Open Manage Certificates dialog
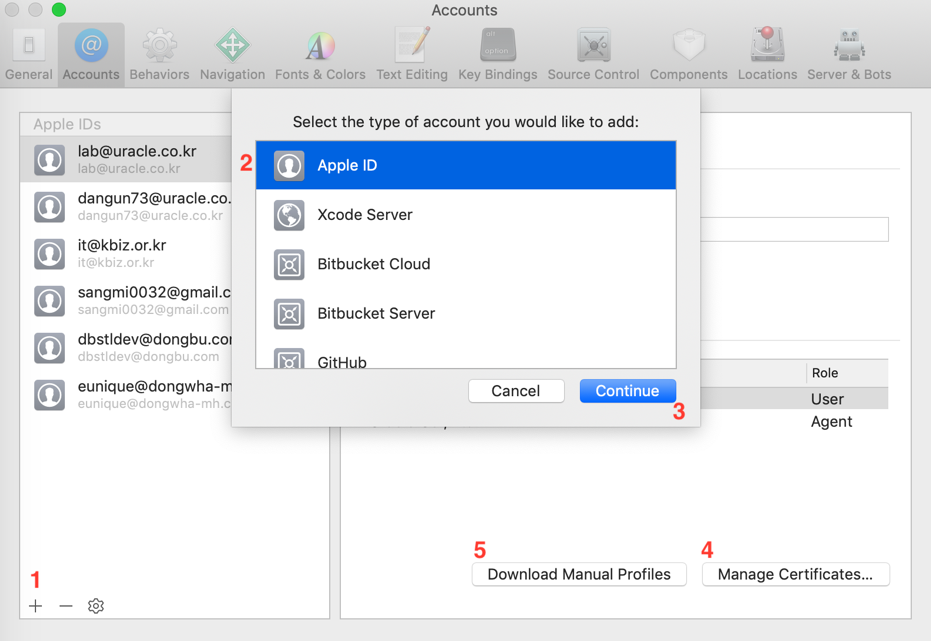The width and height of the screenshot is (931, 641). click(x=796, y=574)
